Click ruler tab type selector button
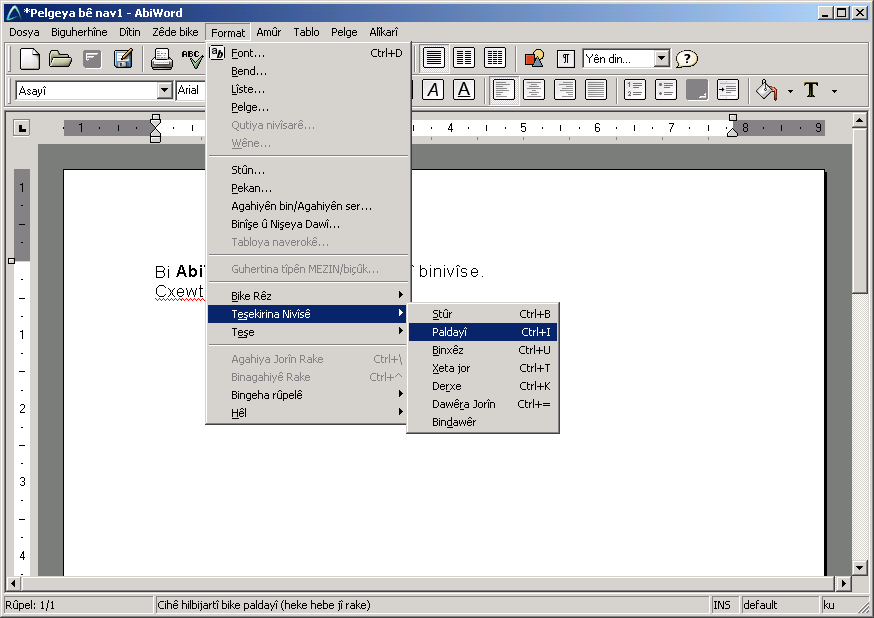The image size is (874, 618). click(x=21, y=128)
